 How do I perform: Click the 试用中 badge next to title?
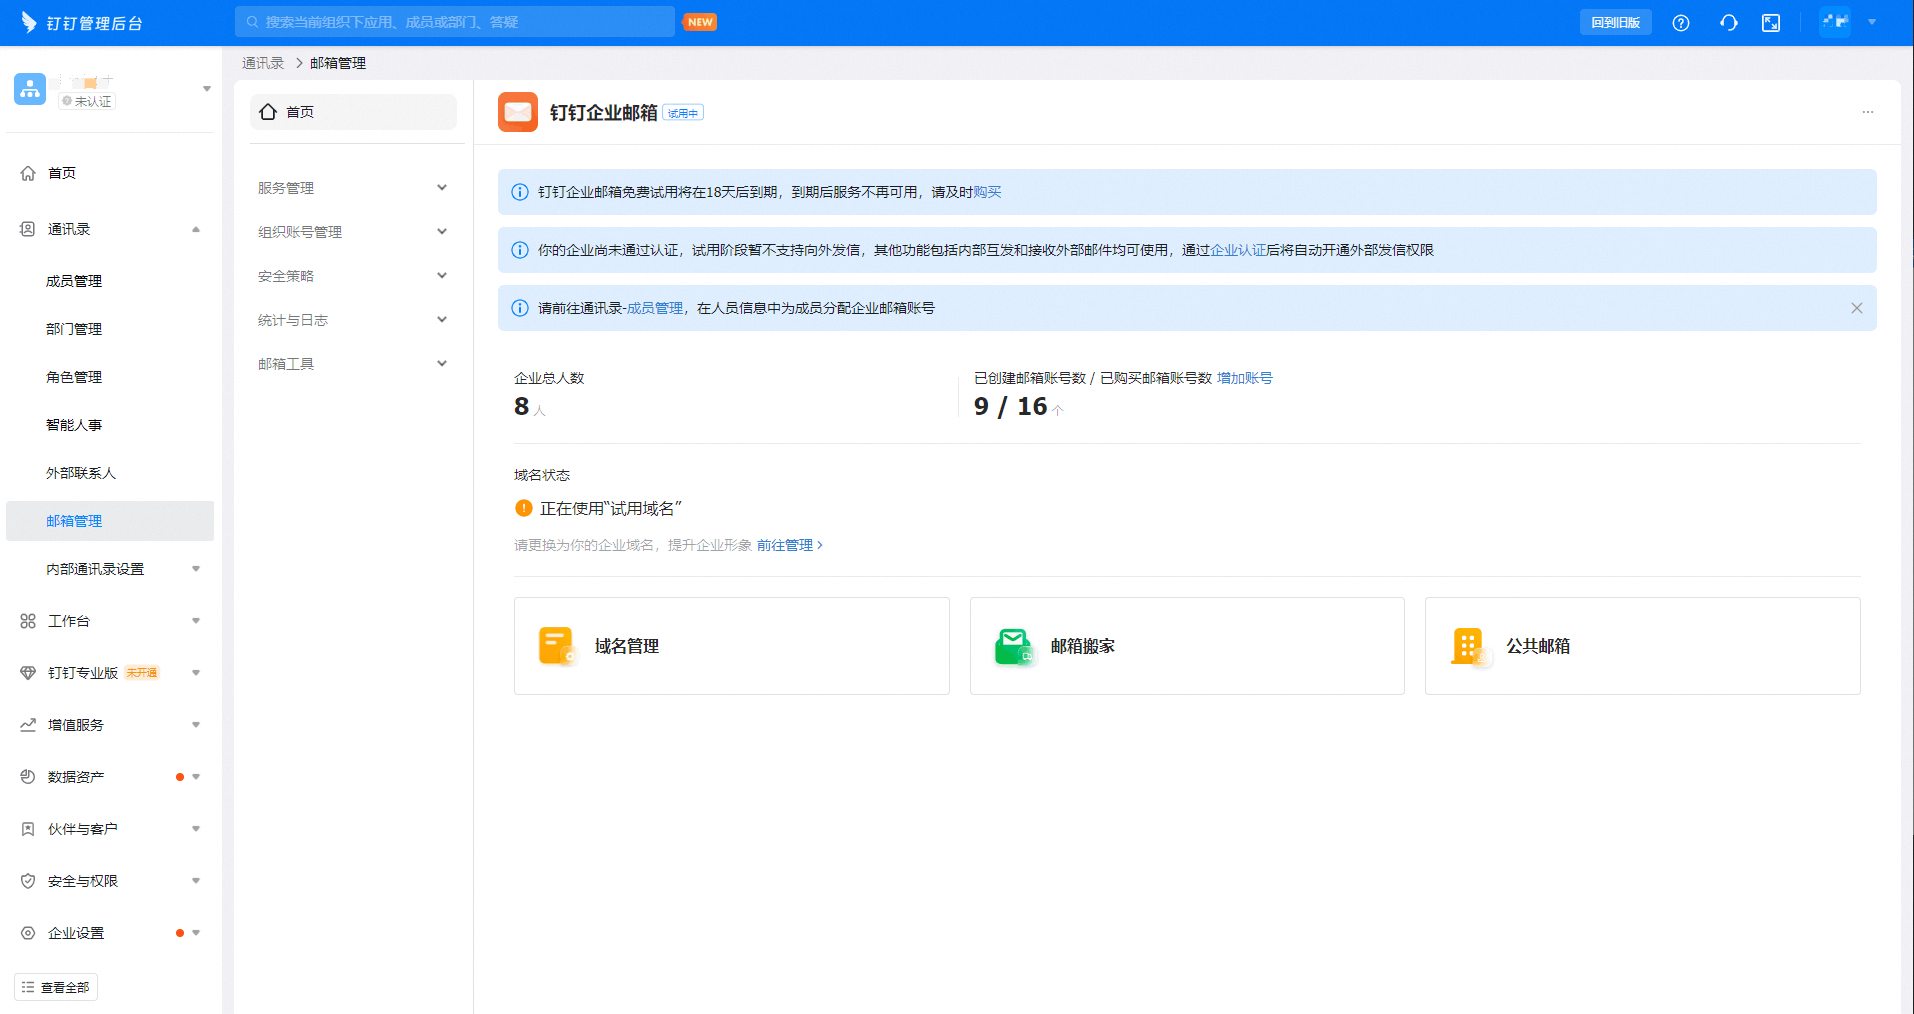pos(683,113)
